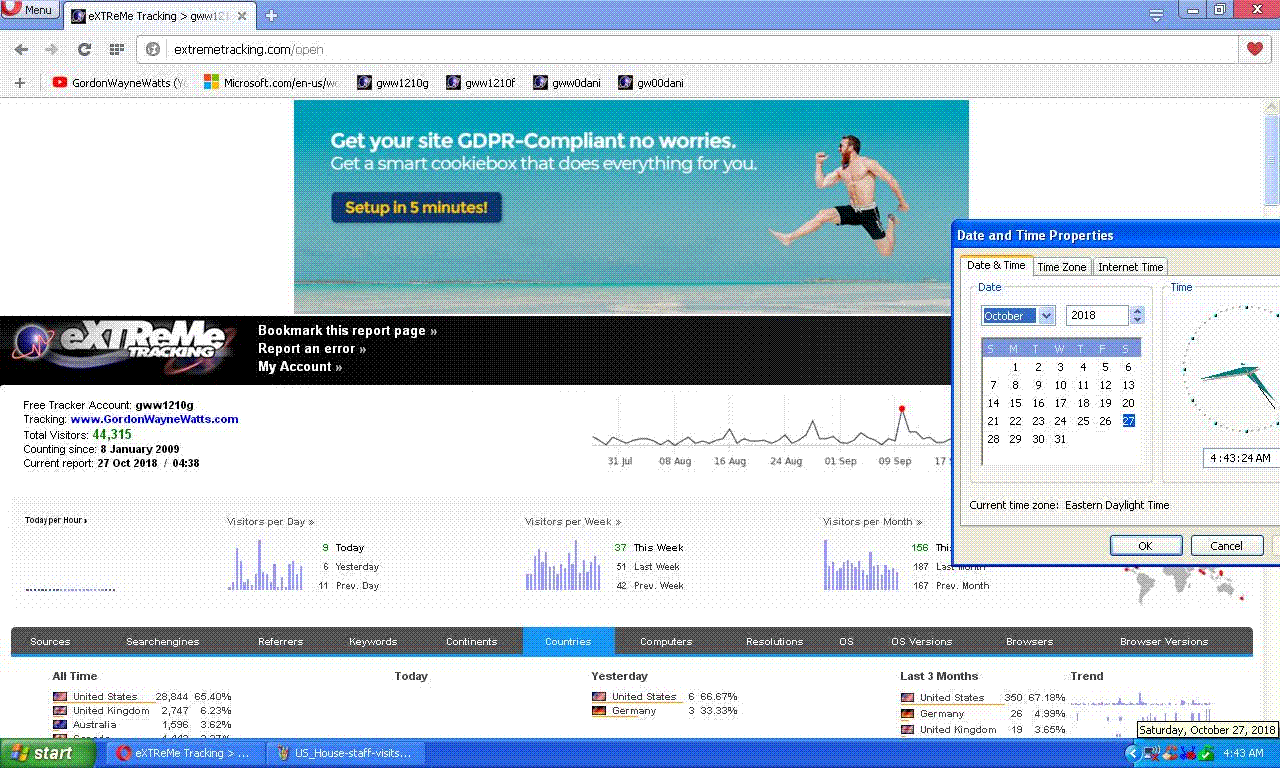Viewport: 1280px width, 768px height.
Task: Click the 2018 year field
Action: [x=1097, y=316]
